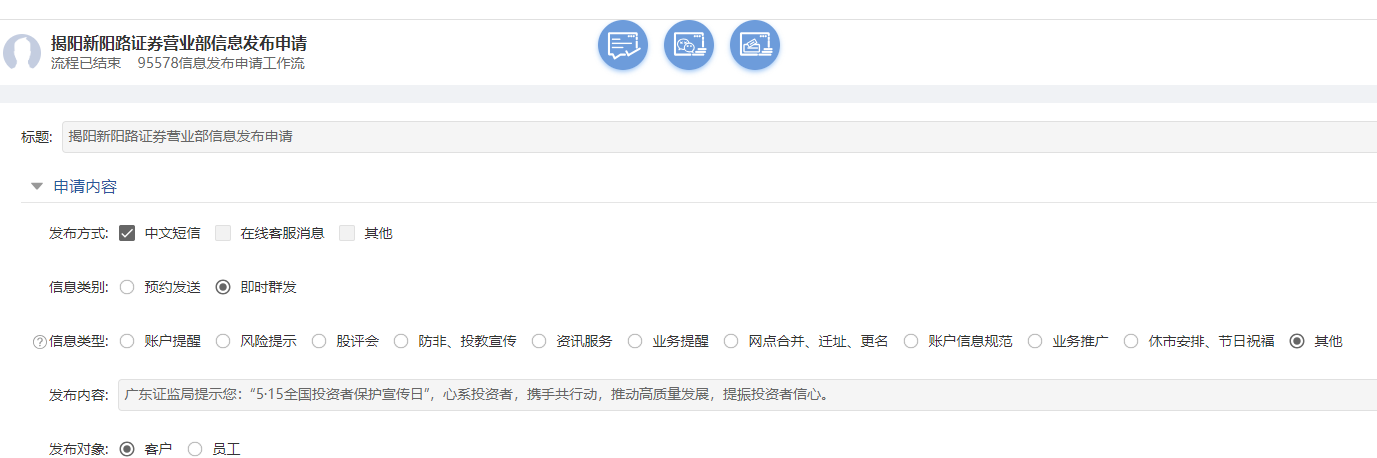Click the help icon beside 信息类型

pos(40,342)
